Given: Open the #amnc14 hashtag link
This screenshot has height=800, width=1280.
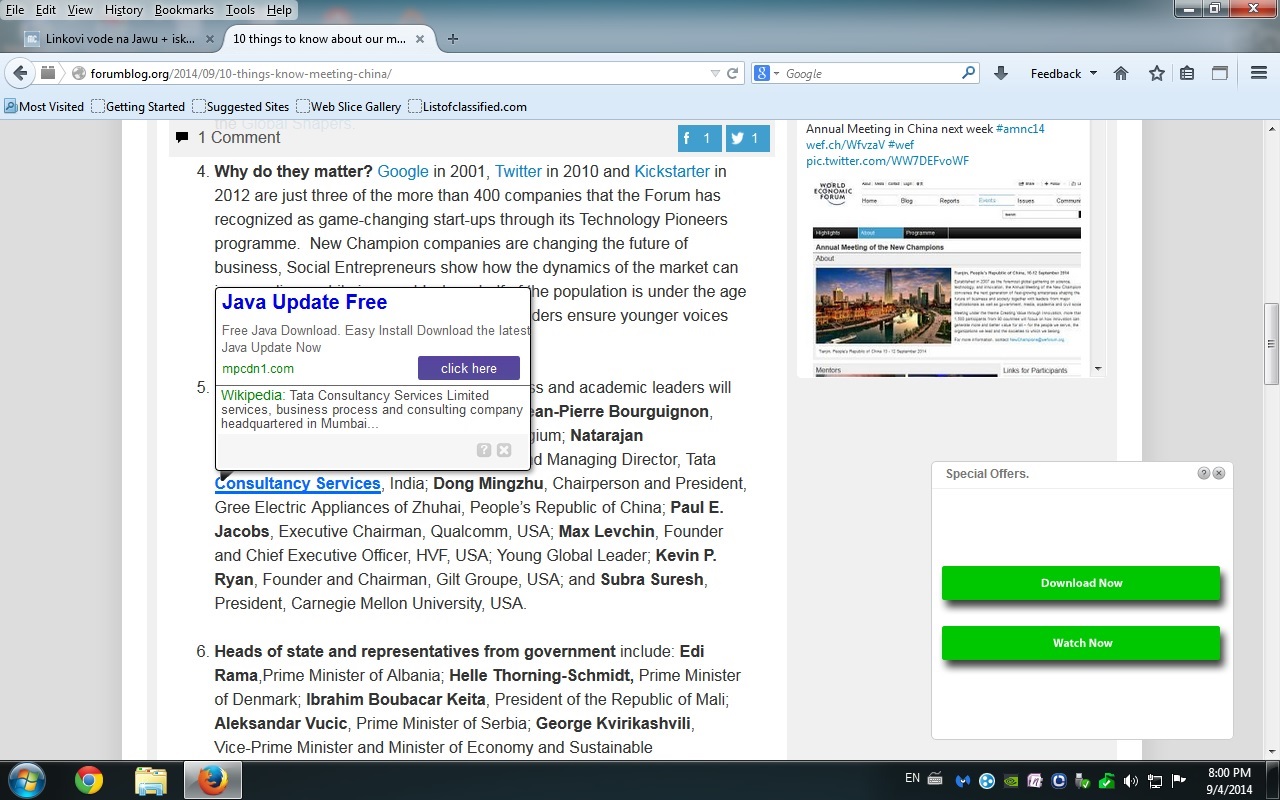Looking at the screenshot, I should [1021, 129].
